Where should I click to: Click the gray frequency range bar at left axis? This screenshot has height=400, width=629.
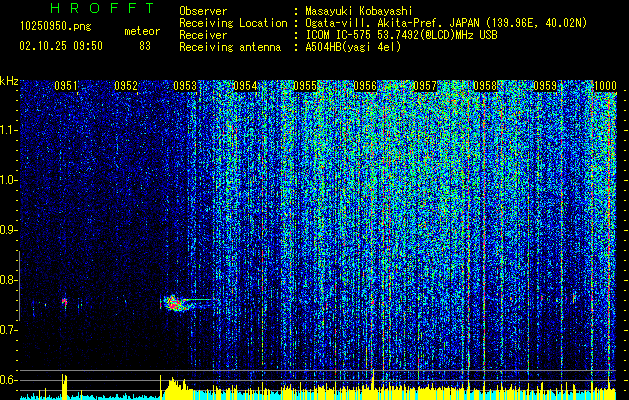click(19, 286)
